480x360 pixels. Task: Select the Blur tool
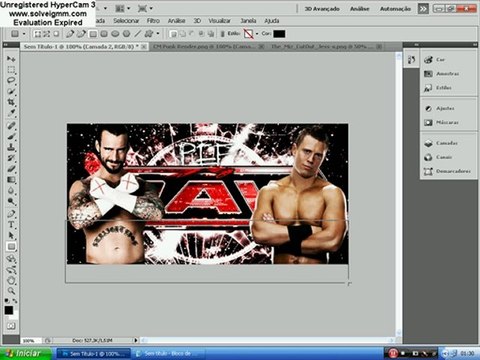(x=11, y=190)
